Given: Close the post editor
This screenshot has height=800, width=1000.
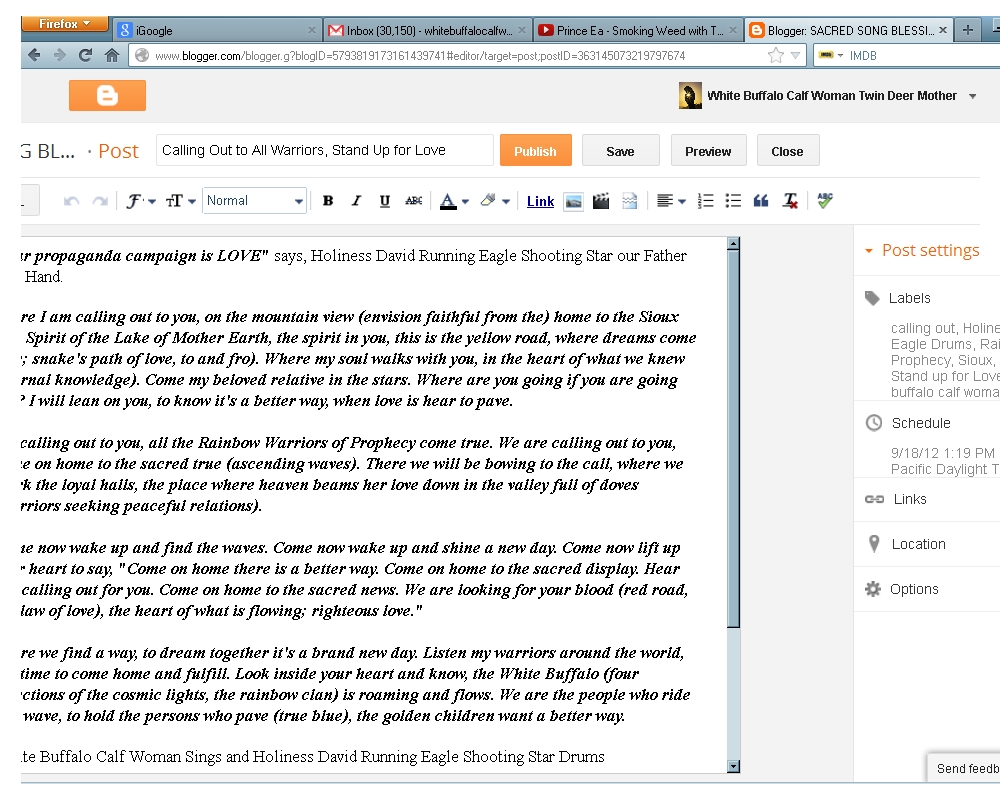Looking at the screenshot, I should click(x=788, y=151).
